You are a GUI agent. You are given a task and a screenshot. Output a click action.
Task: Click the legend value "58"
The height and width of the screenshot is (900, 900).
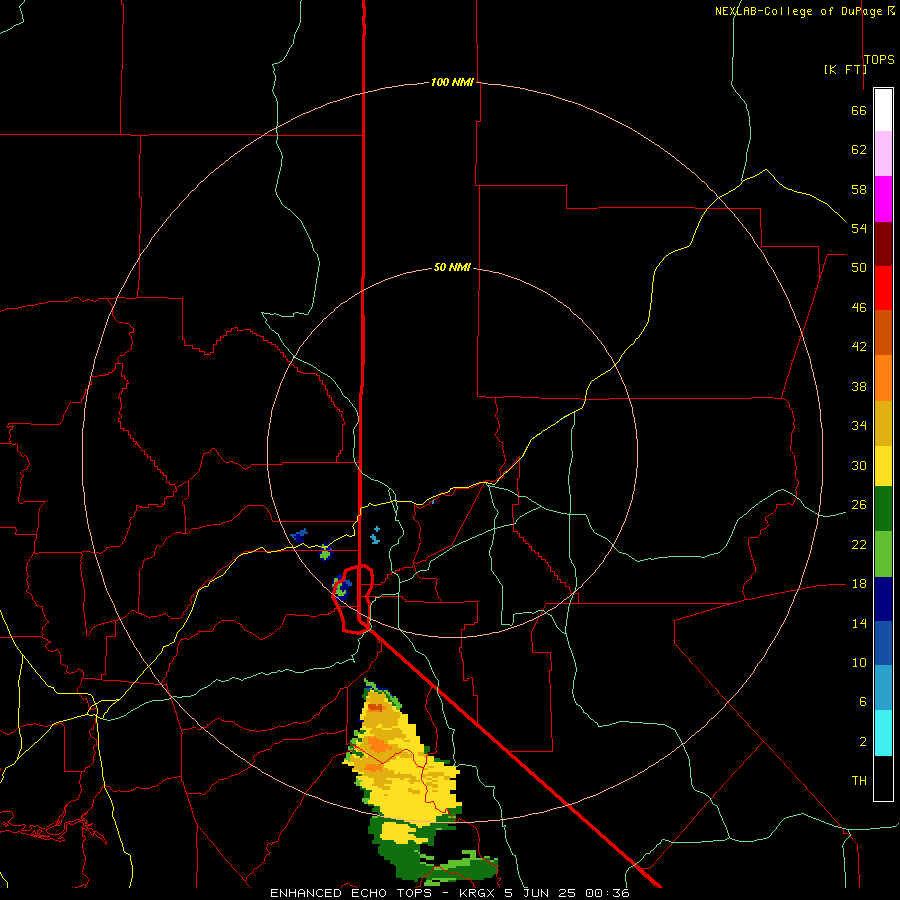pyautogui.click(x=859, y=189)
